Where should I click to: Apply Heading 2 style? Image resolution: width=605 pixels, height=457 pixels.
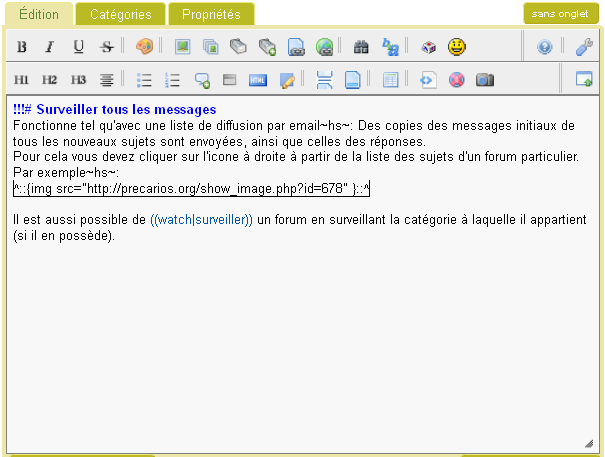click(49, 80)
